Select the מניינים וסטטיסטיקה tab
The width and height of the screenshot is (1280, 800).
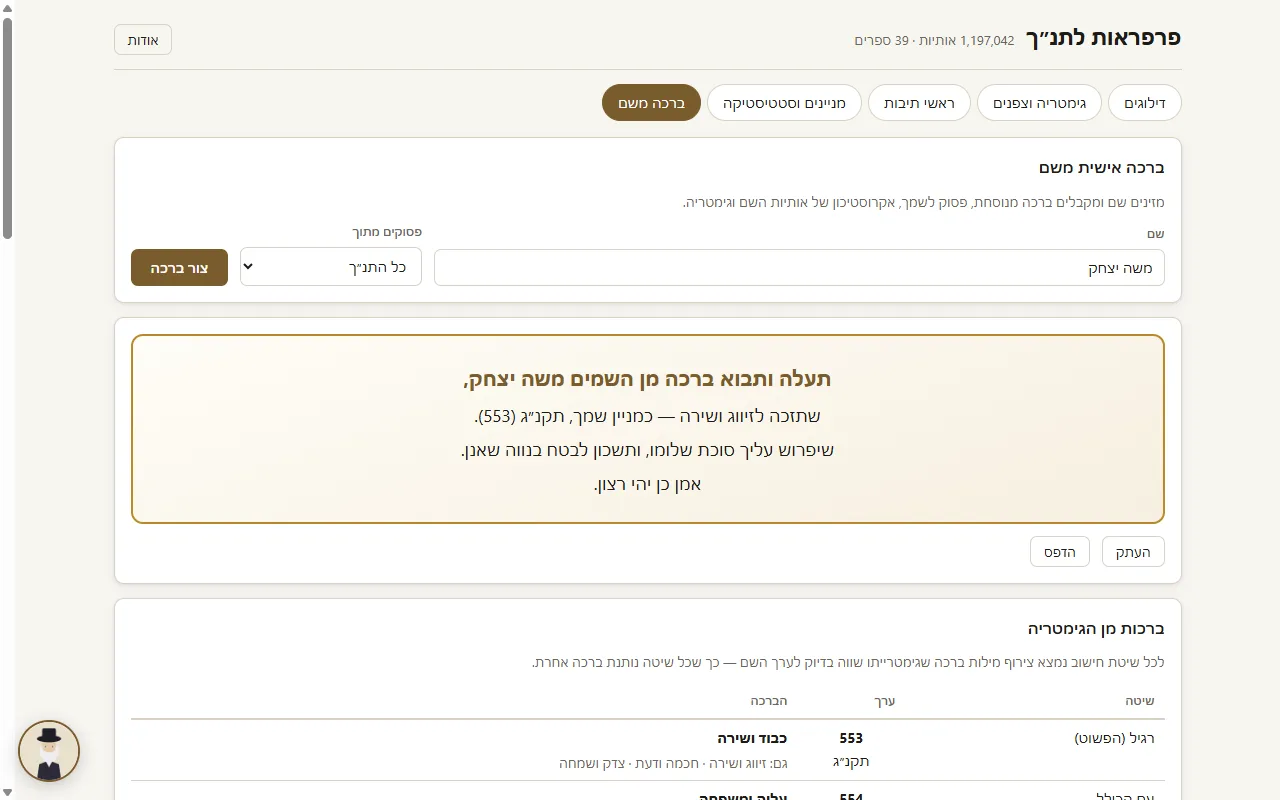point(784,103)
